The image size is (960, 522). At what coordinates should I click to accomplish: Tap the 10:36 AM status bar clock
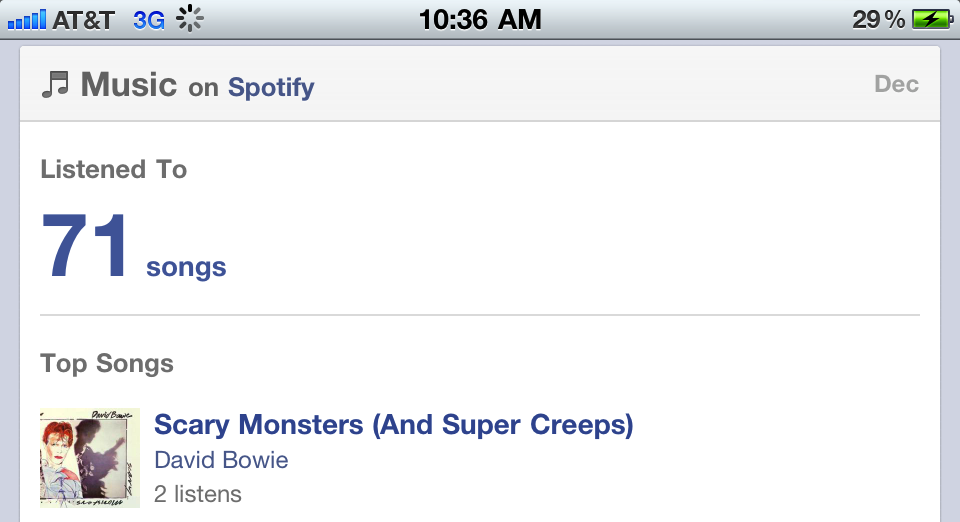[x=480, y=19]
